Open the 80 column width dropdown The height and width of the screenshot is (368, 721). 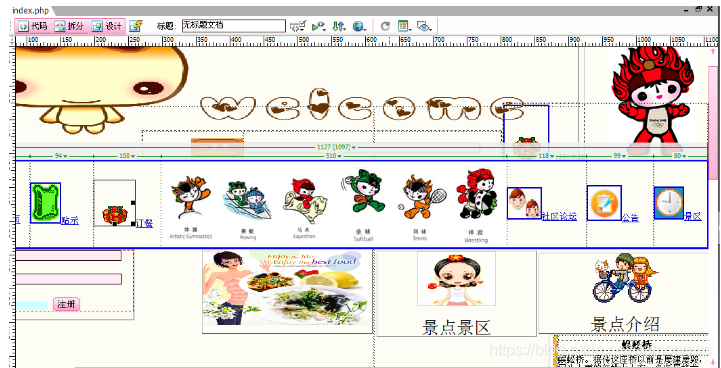[x=680, y=156]
